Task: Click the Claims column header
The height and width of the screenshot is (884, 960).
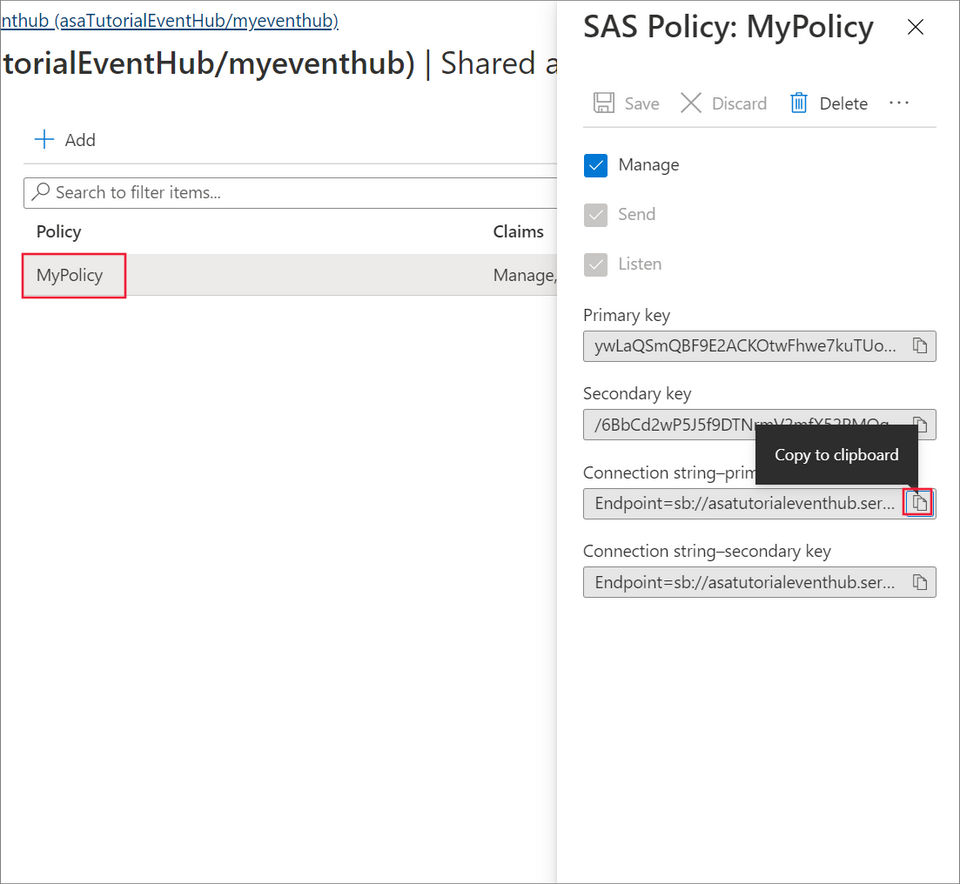Action: pos(518,231)
